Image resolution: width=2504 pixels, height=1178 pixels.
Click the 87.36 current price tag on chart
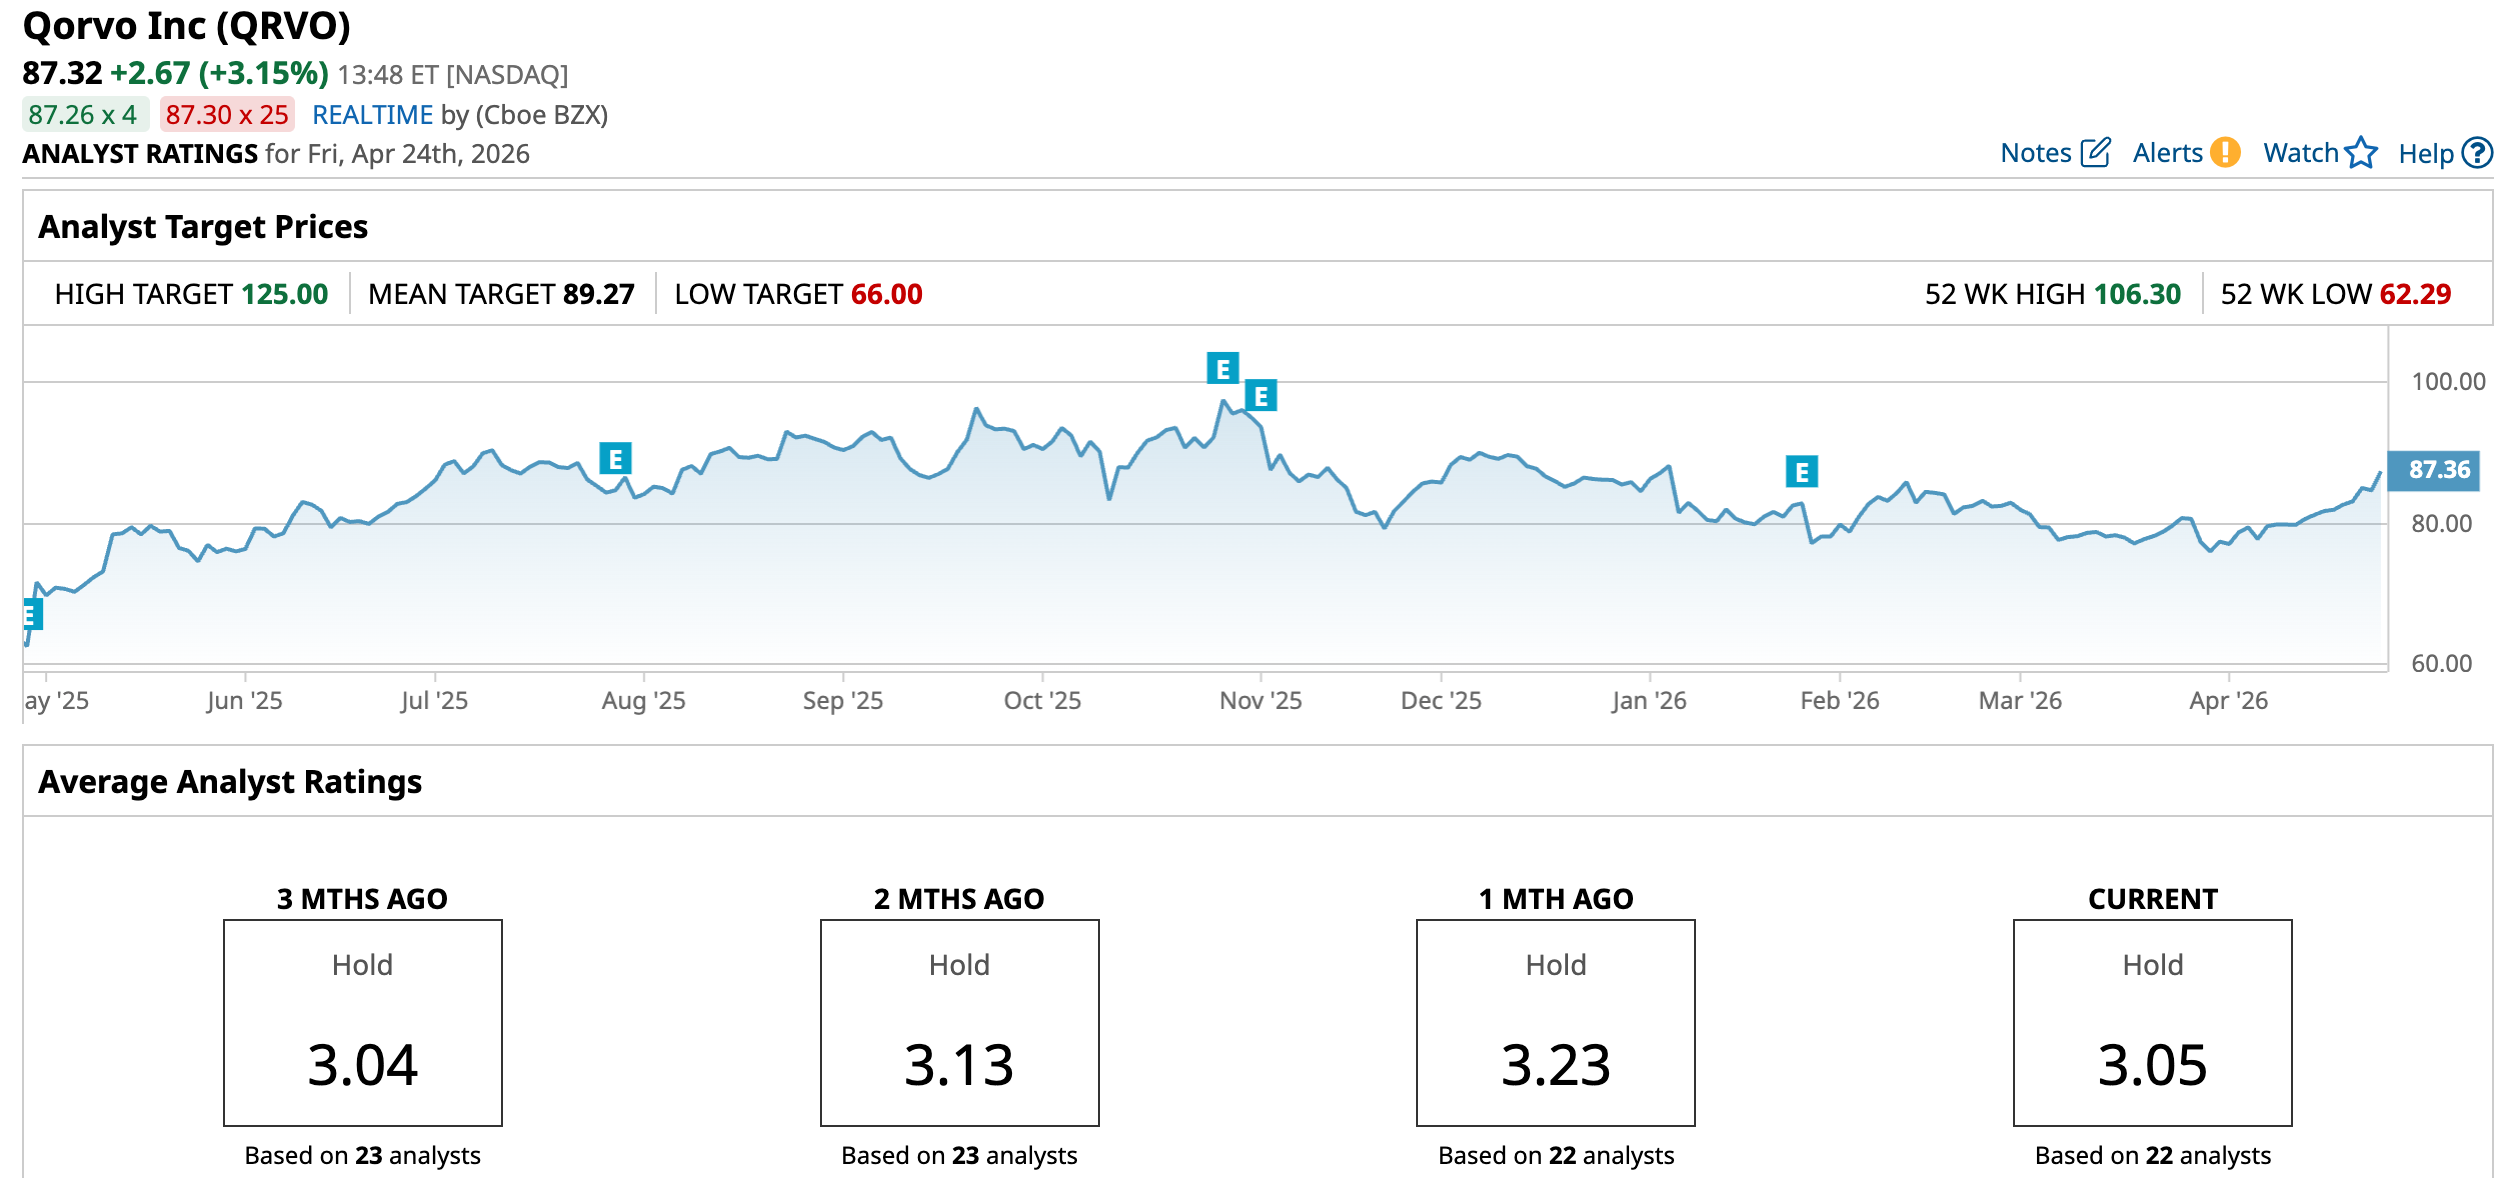[2433, 470]
